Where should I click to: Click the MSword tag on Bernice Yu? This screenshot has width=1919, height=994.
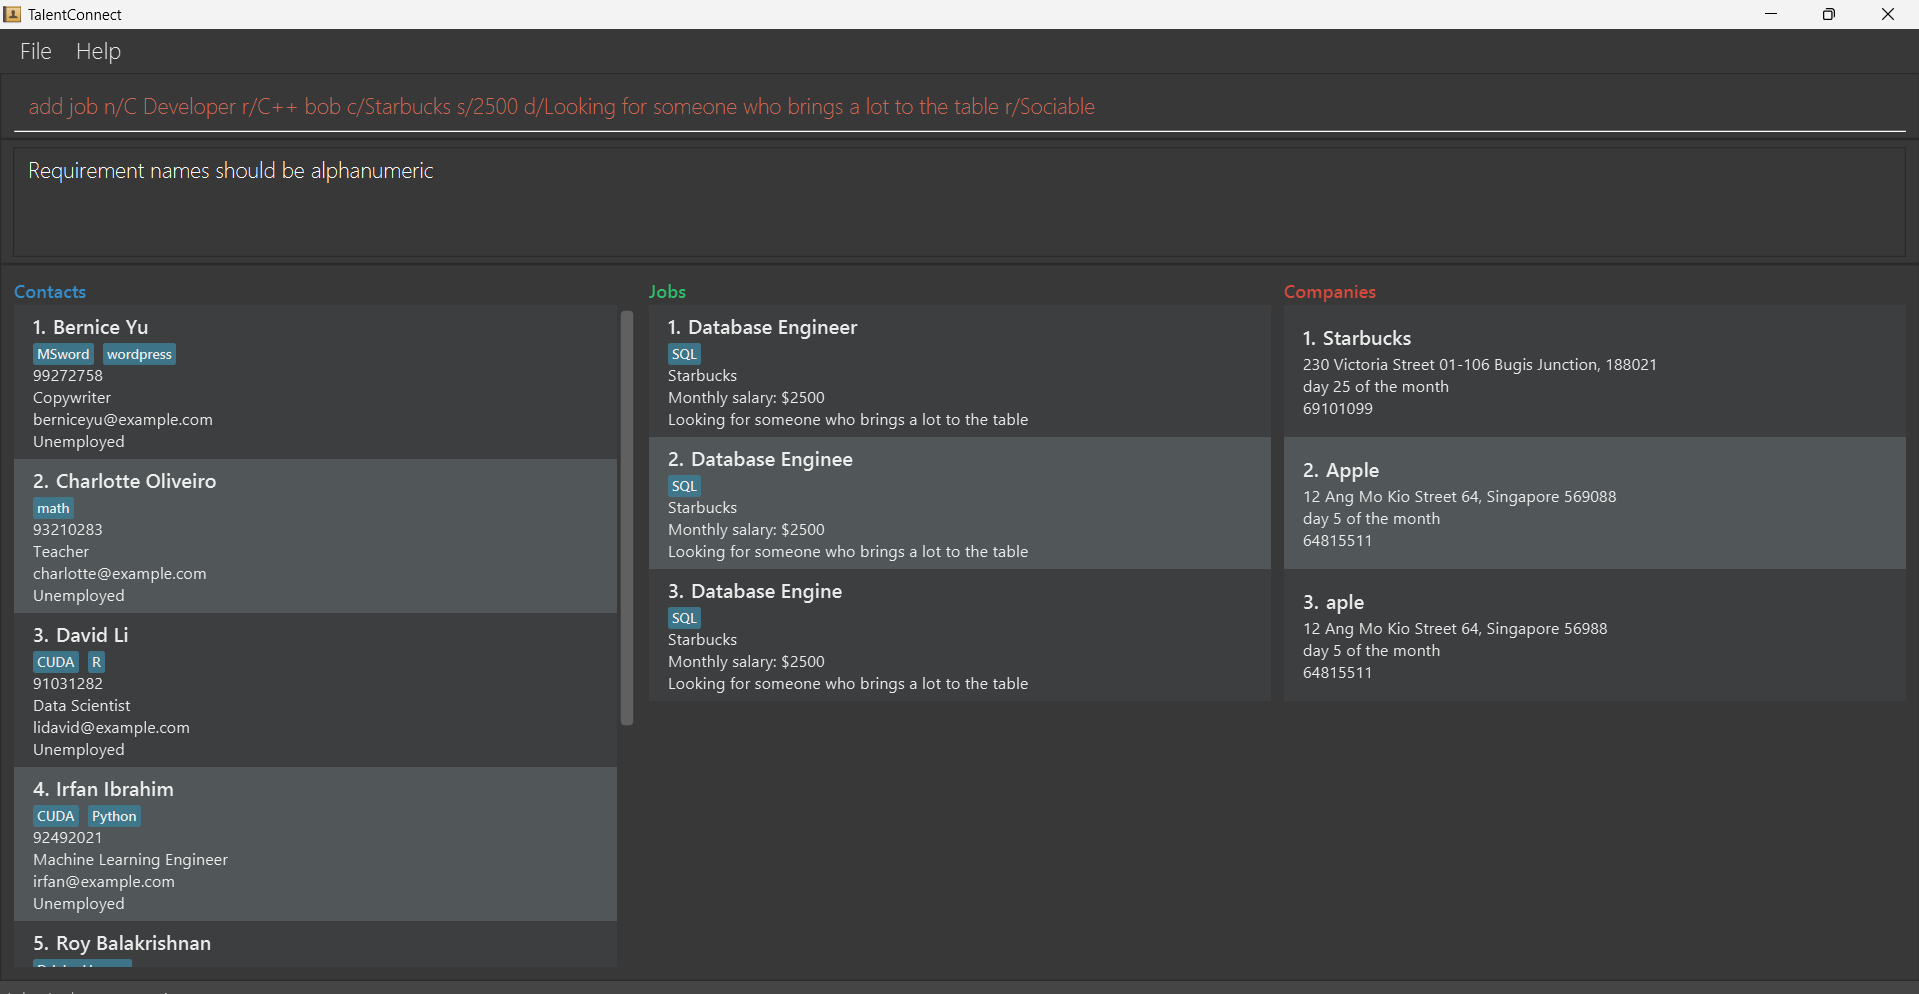64,354
